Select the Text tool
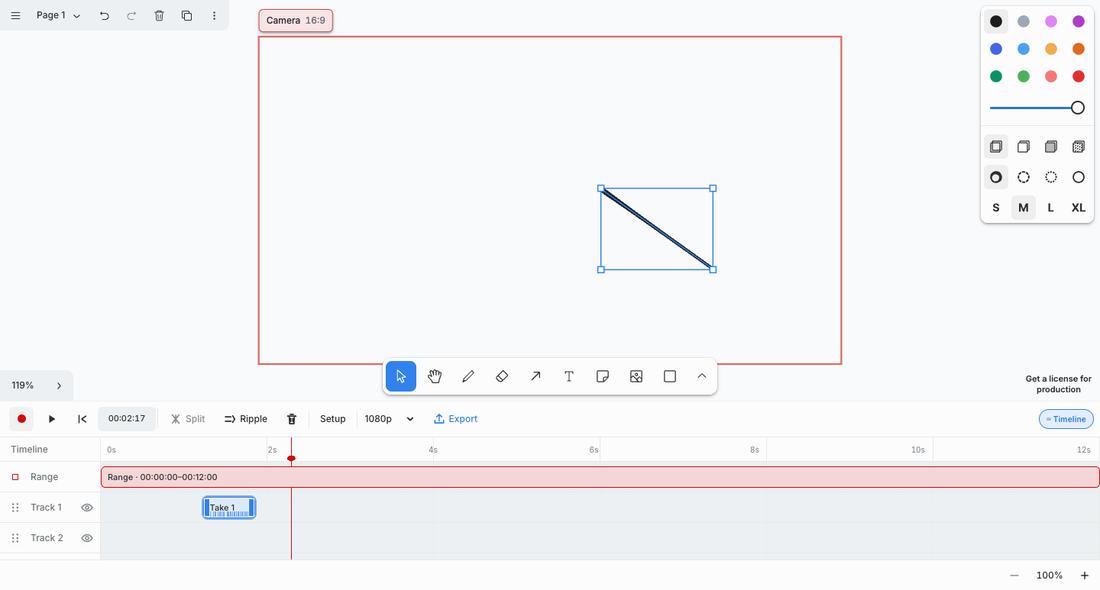 [x=569, y=377]
